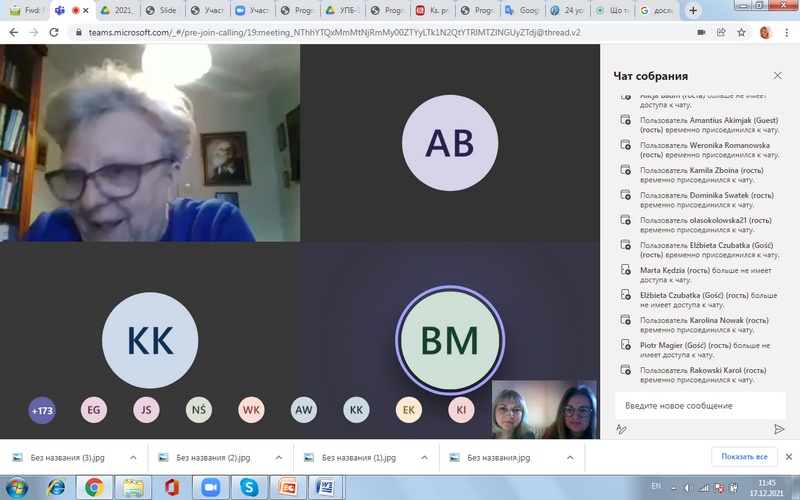This screenshot has width=800, height=500.
Task: Click the Microsoft Office taskbar icon
Action: [x=171, y=486]
